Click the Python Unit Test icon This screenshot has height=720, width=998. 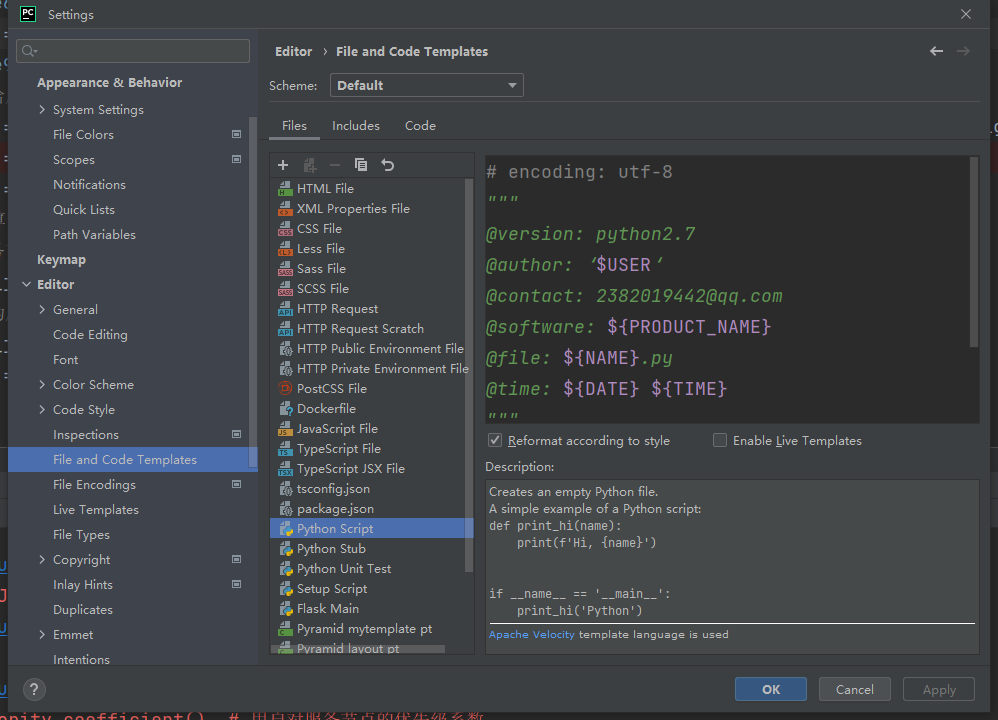click(x=286, y=568)
